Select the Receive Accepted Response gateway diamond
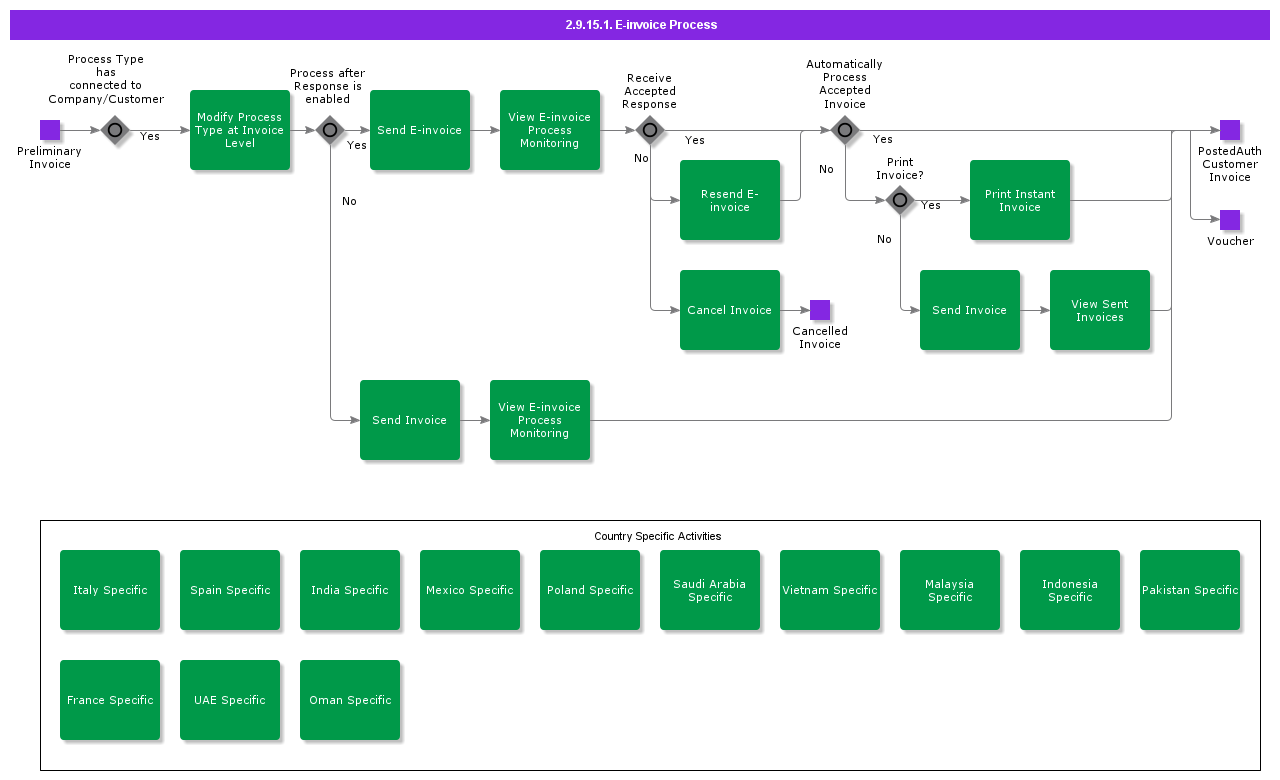Screen dimensions: 1280x780 pos(650,130)
